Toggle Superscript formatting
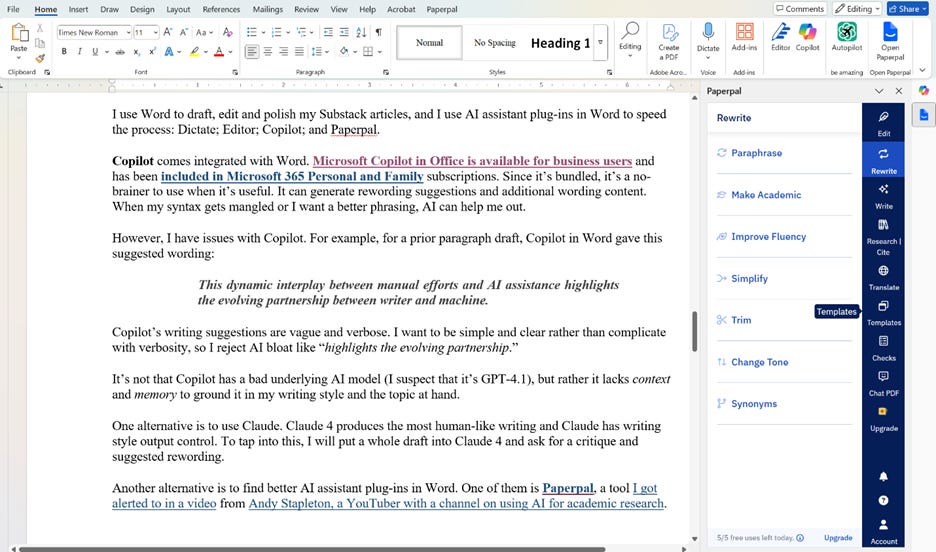This screenshot has height=552, width=936. [x=152, y=52]
